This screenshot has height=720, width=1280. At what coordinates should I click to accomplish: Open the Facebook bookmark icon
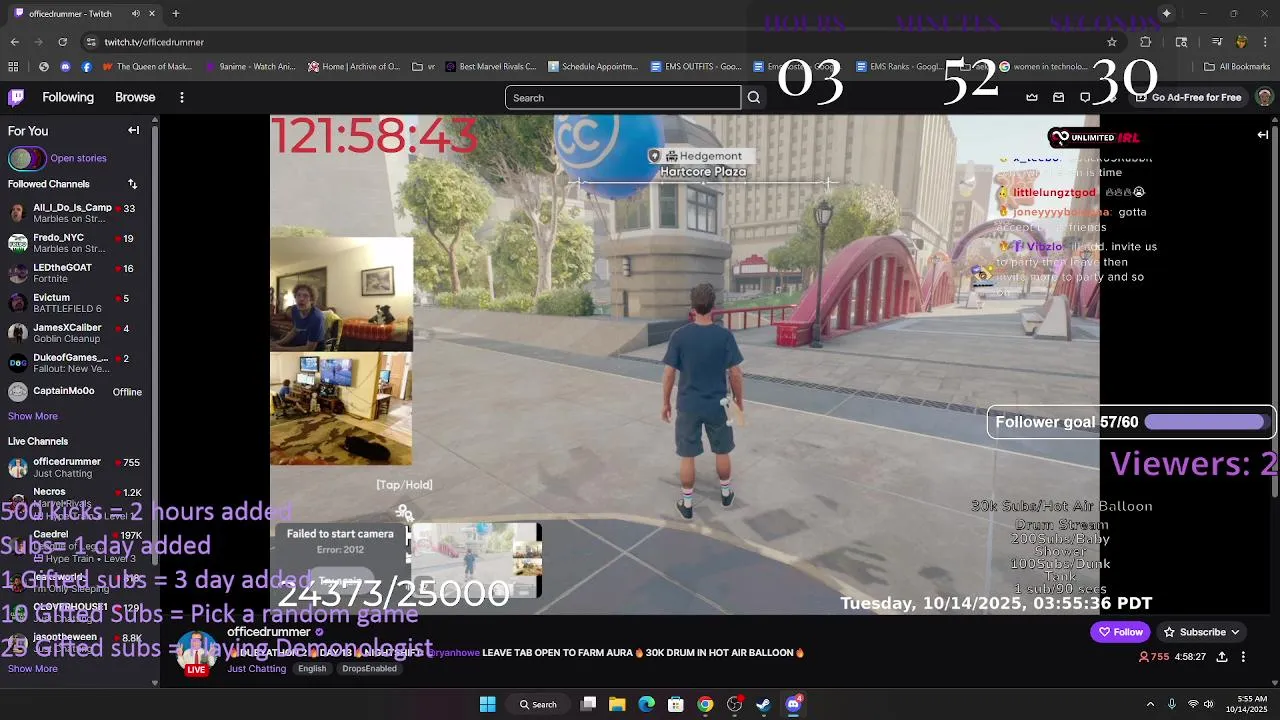(x=86, y=67)
